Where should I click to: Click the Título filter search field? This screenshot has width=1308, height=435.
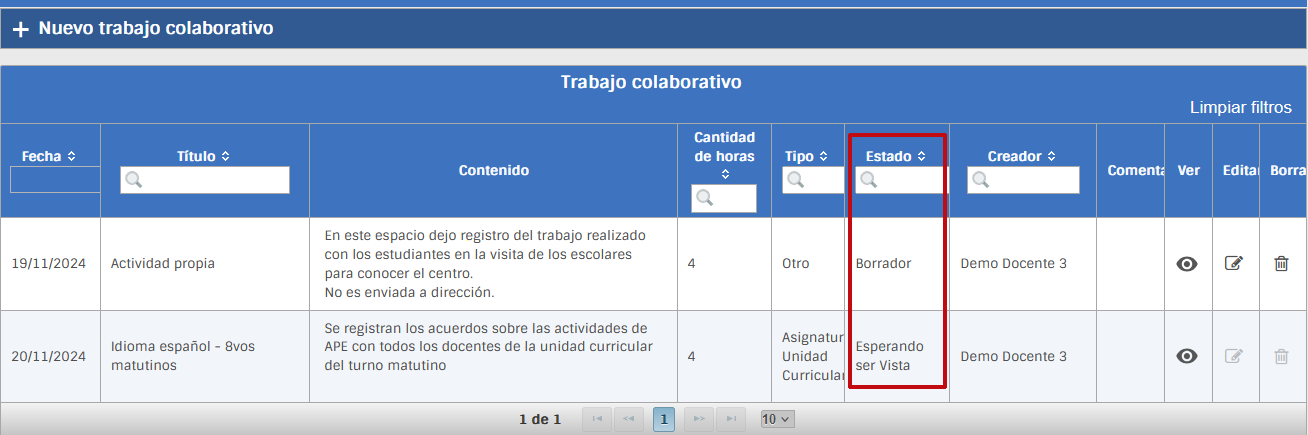(205, 180)
